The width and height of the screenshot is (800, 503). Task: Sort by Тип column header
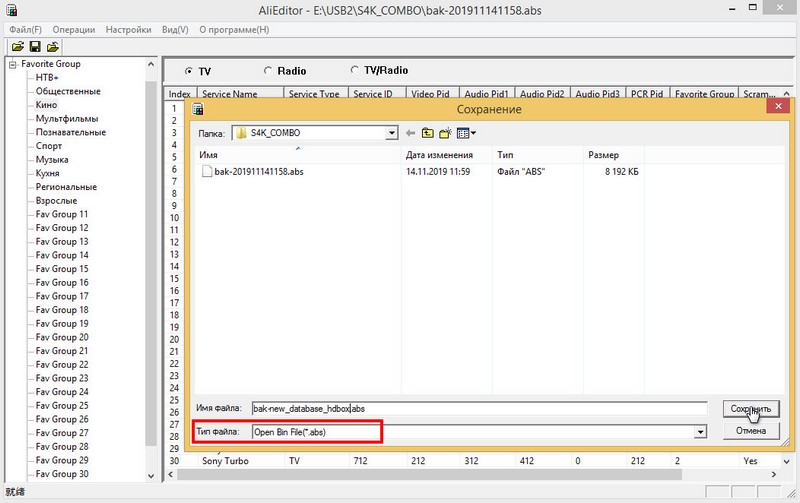pos(538,155)
